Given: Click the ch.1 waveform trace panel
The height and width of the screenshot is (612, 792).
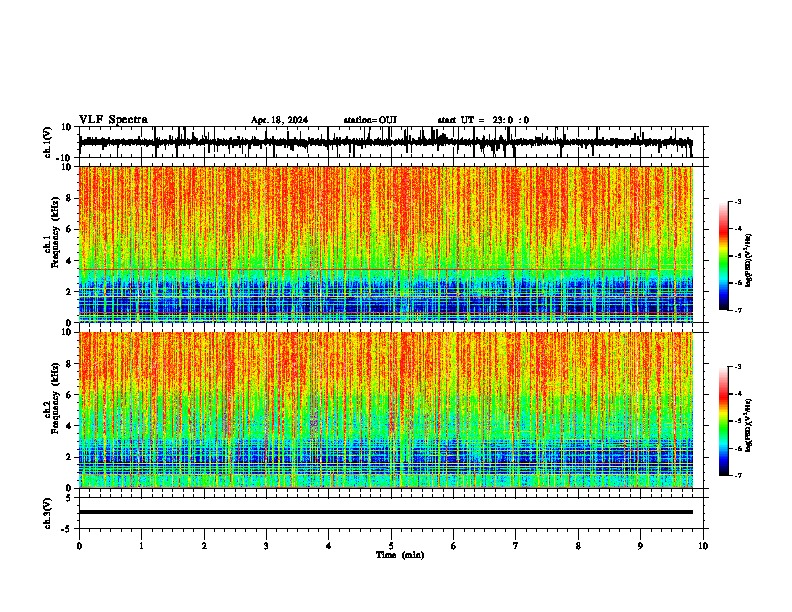Looking at the screenshot, I should pyautogui.click(x=391, y=142).
